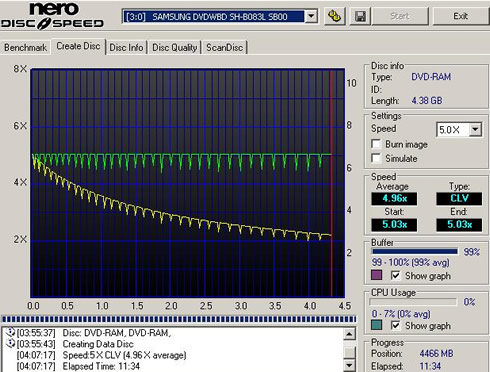Uncheck CPU Usage Show graph checkbox
Viewport: 490px width, 372px height.
click(x=396, y=325)
